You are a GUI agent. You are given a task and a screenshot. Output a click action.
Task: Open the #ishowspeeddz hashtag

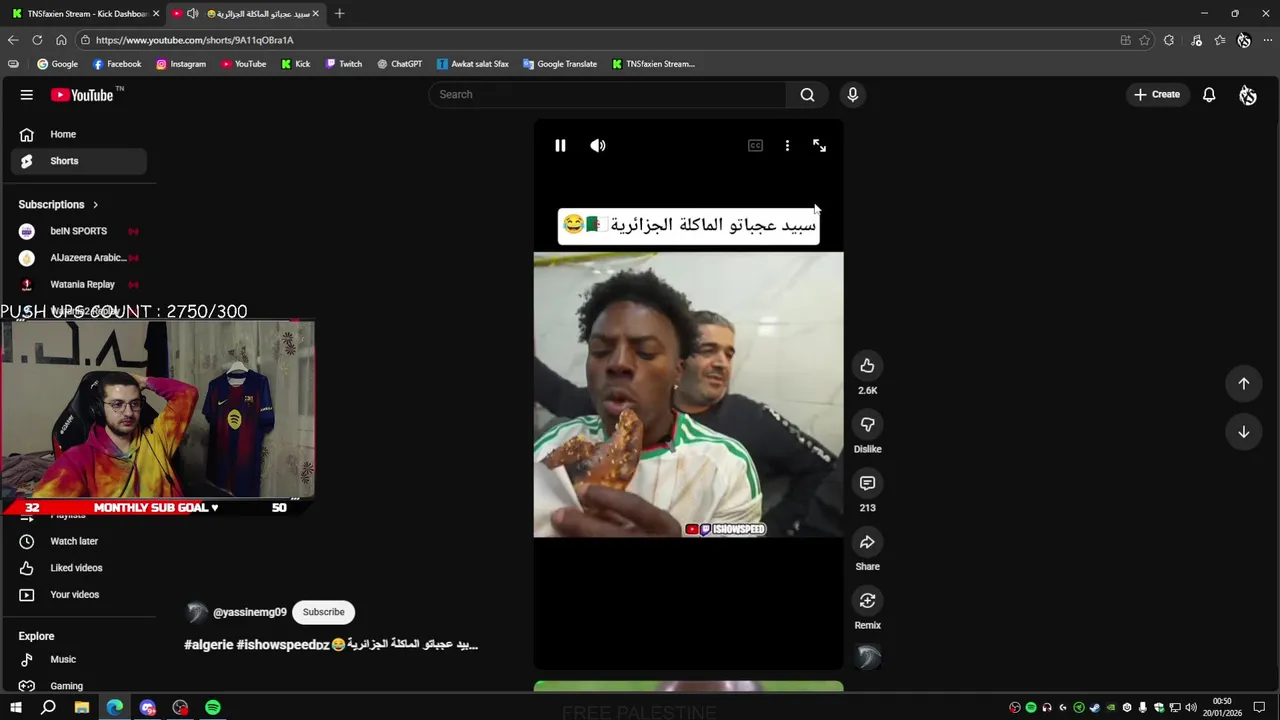tap(283, 645)
